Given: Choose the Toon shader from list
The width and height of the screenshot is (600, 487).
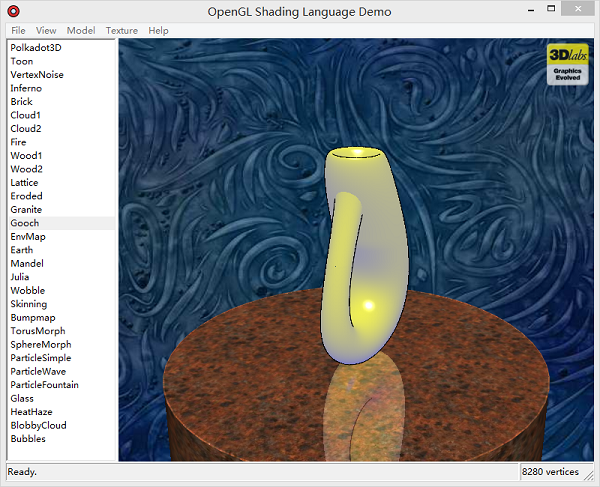Looking at the screenshot, I should [x=22, y=61].
